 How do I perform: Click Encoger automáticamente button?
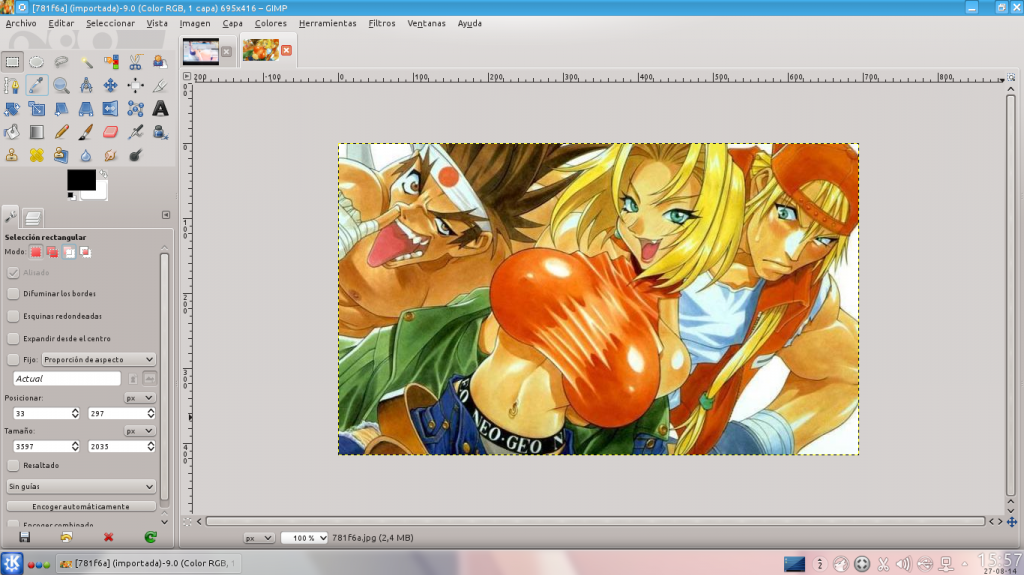tap(81, 506)
